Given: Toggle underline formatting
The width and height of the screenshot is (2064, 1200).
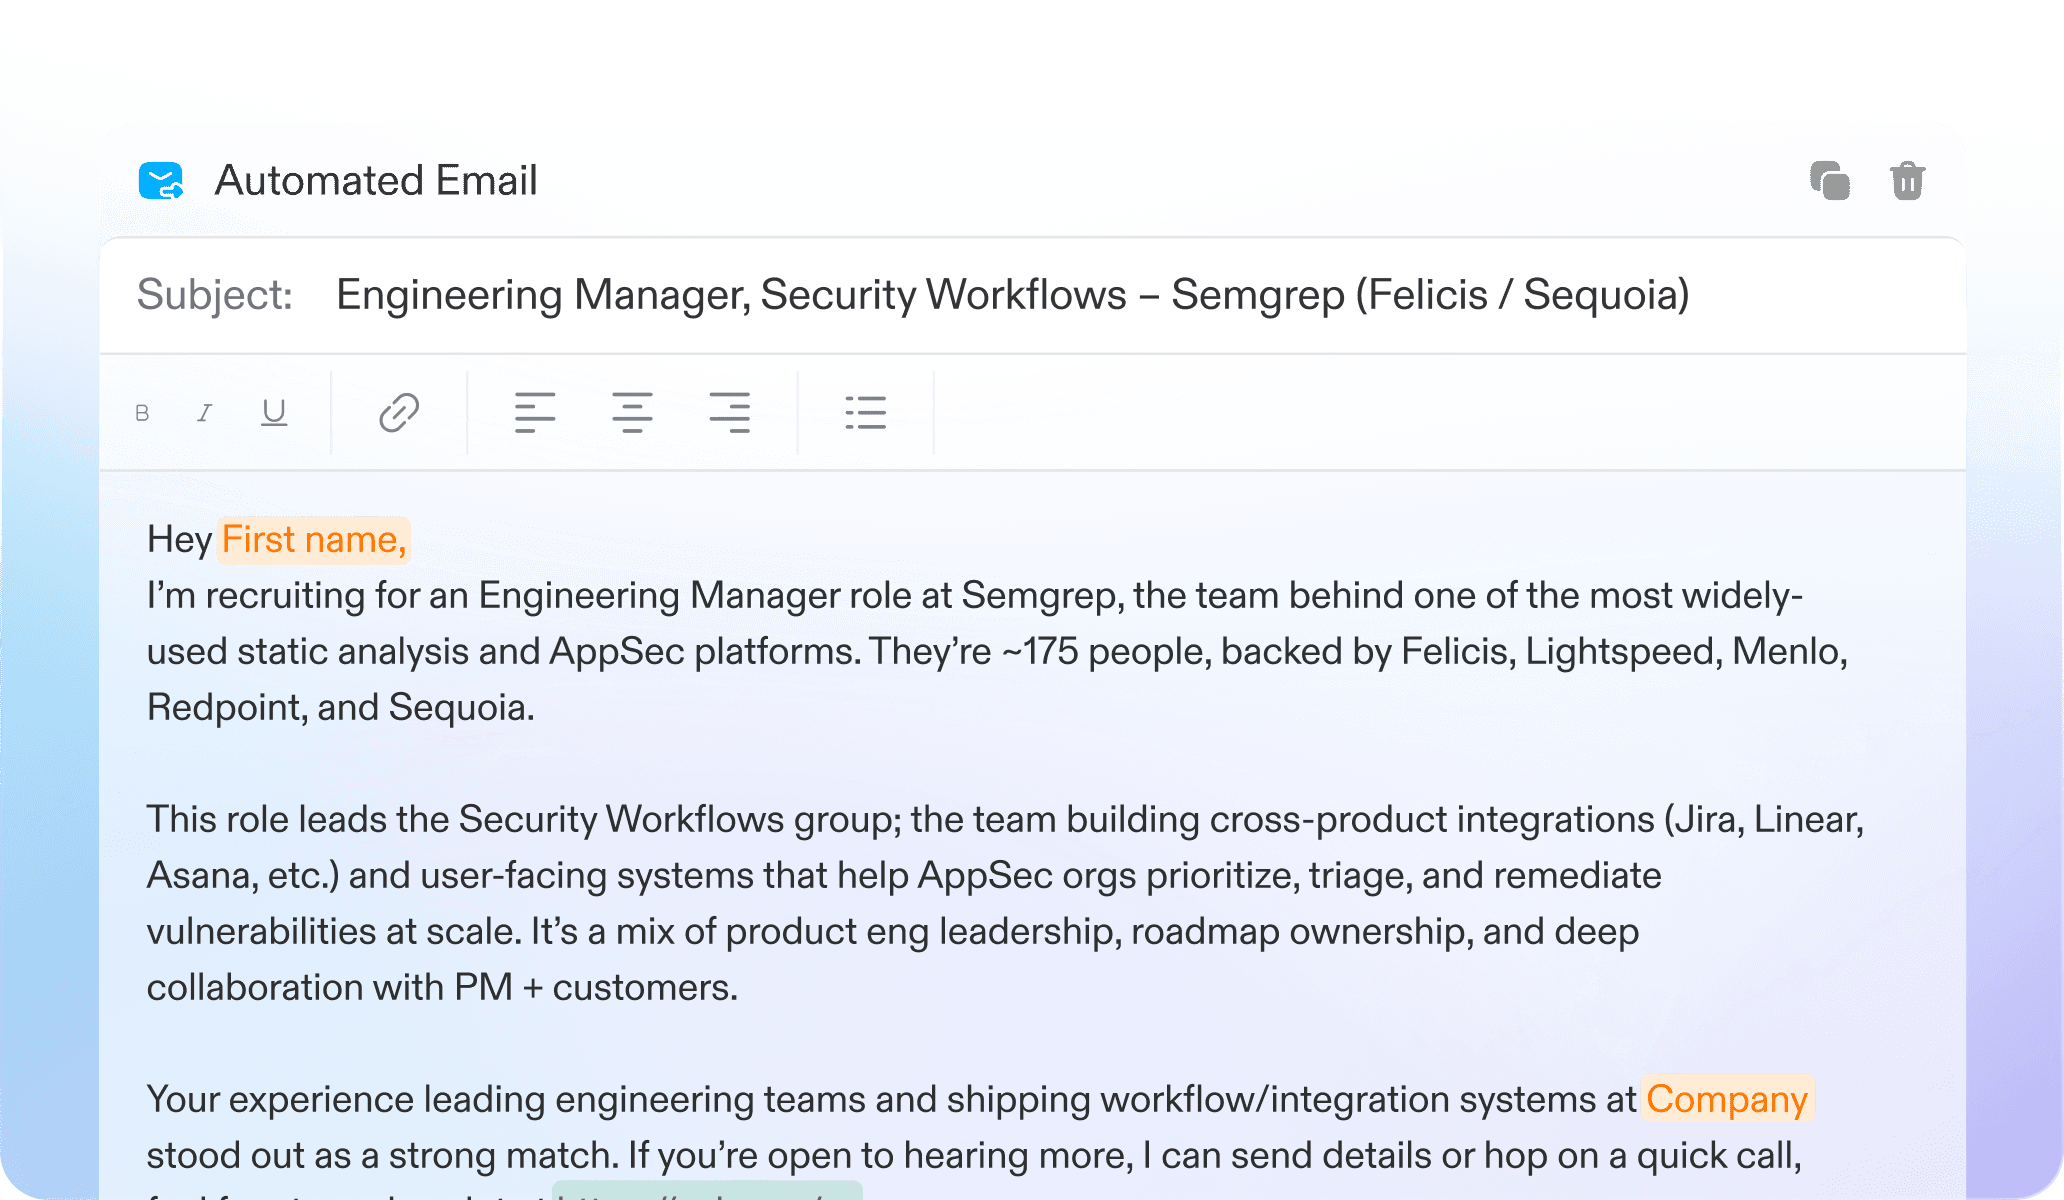Looking at the screenshot, I should (274, 412).
